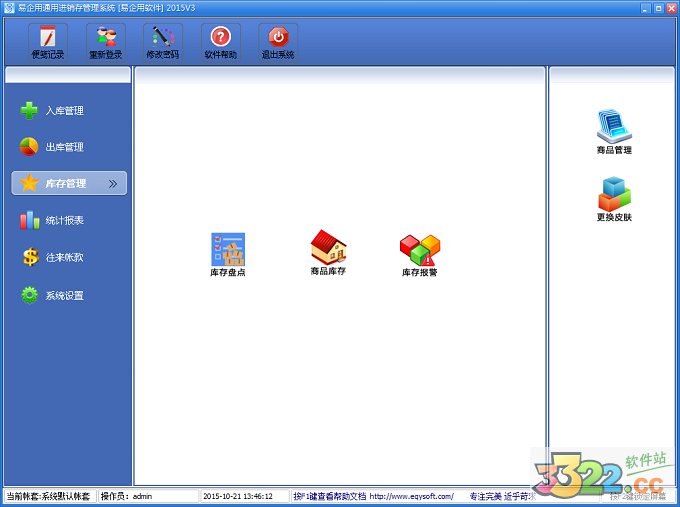This screenshot has width=680, height=507.
Task: Open the 商品管理 icon in right panel
Action: (x=614, y=132)
